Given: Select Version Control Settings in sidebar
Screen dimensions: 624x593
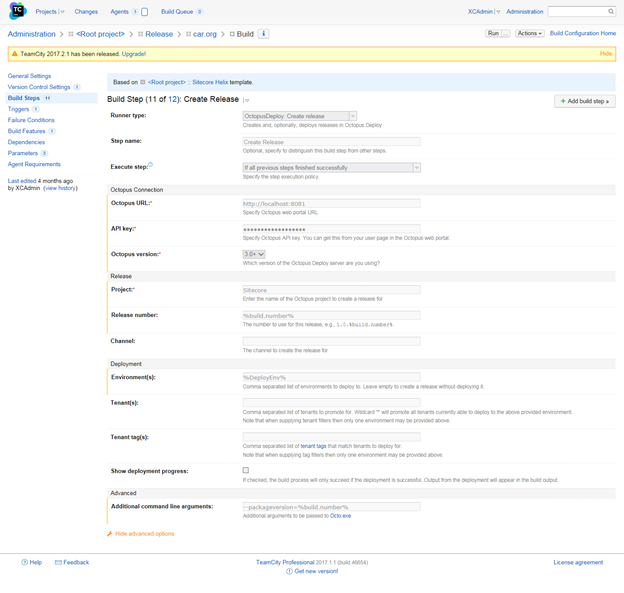Looking at the screenshot, I should click(39, 87).
